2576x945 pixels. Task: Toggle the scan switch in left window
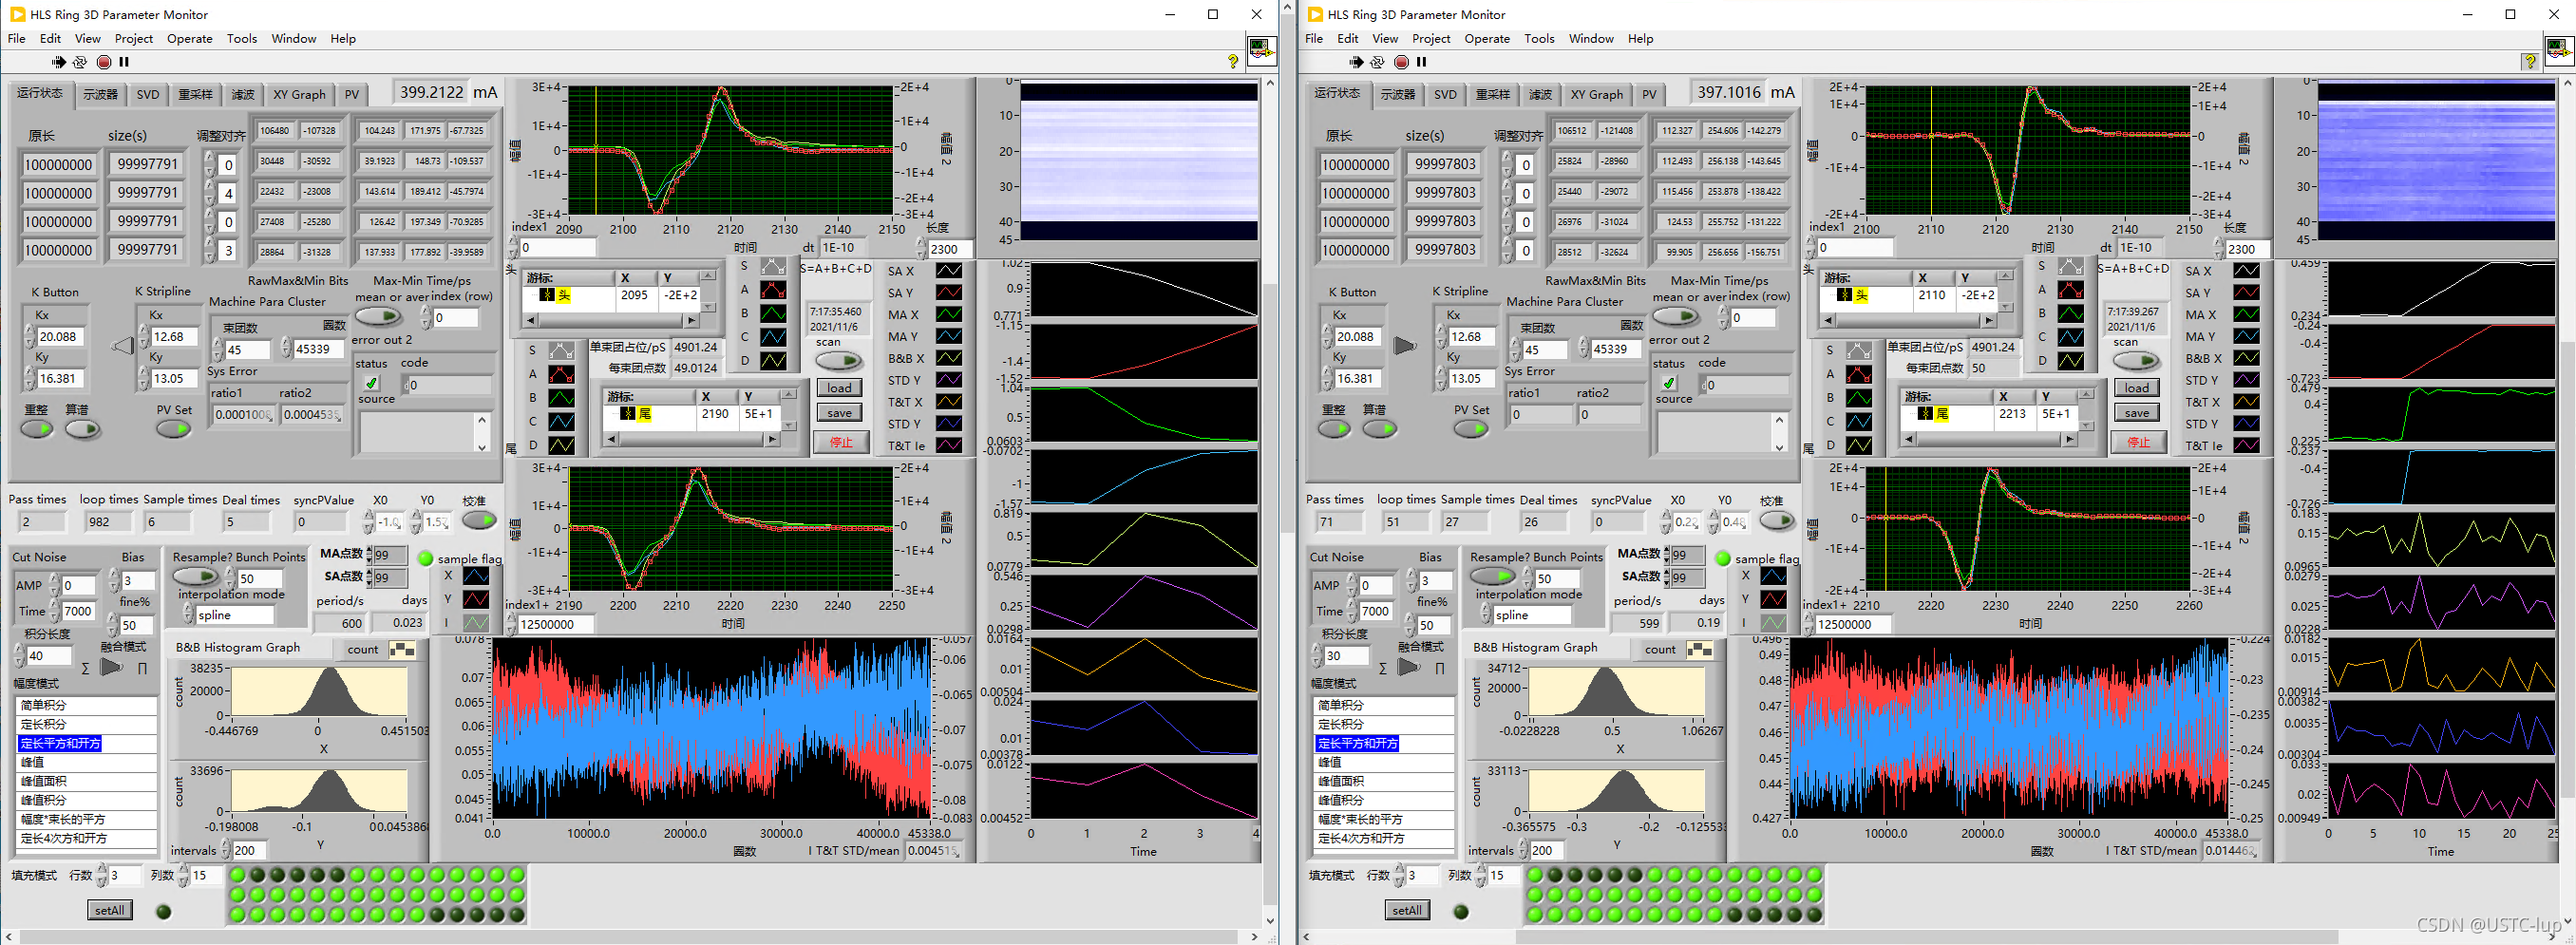point(839,361)
